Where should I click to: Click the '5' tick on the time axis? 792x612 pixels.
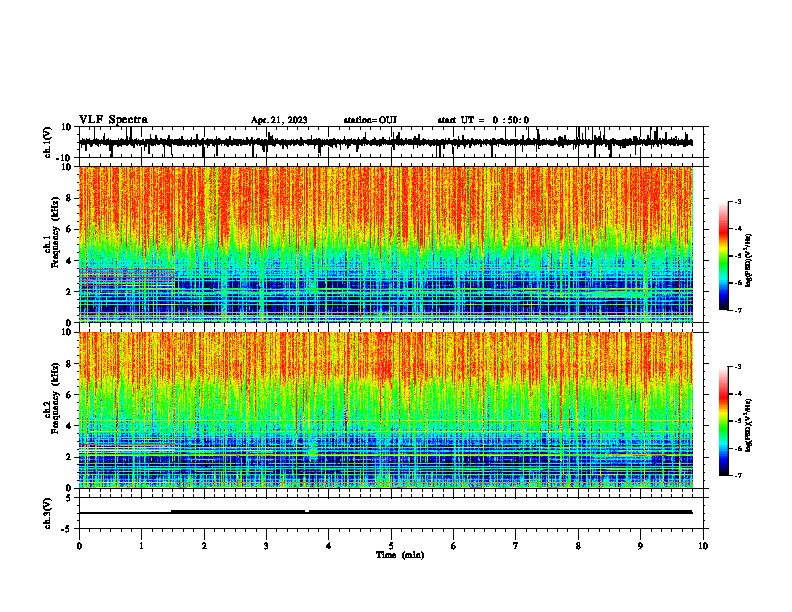tap(391, 546)
